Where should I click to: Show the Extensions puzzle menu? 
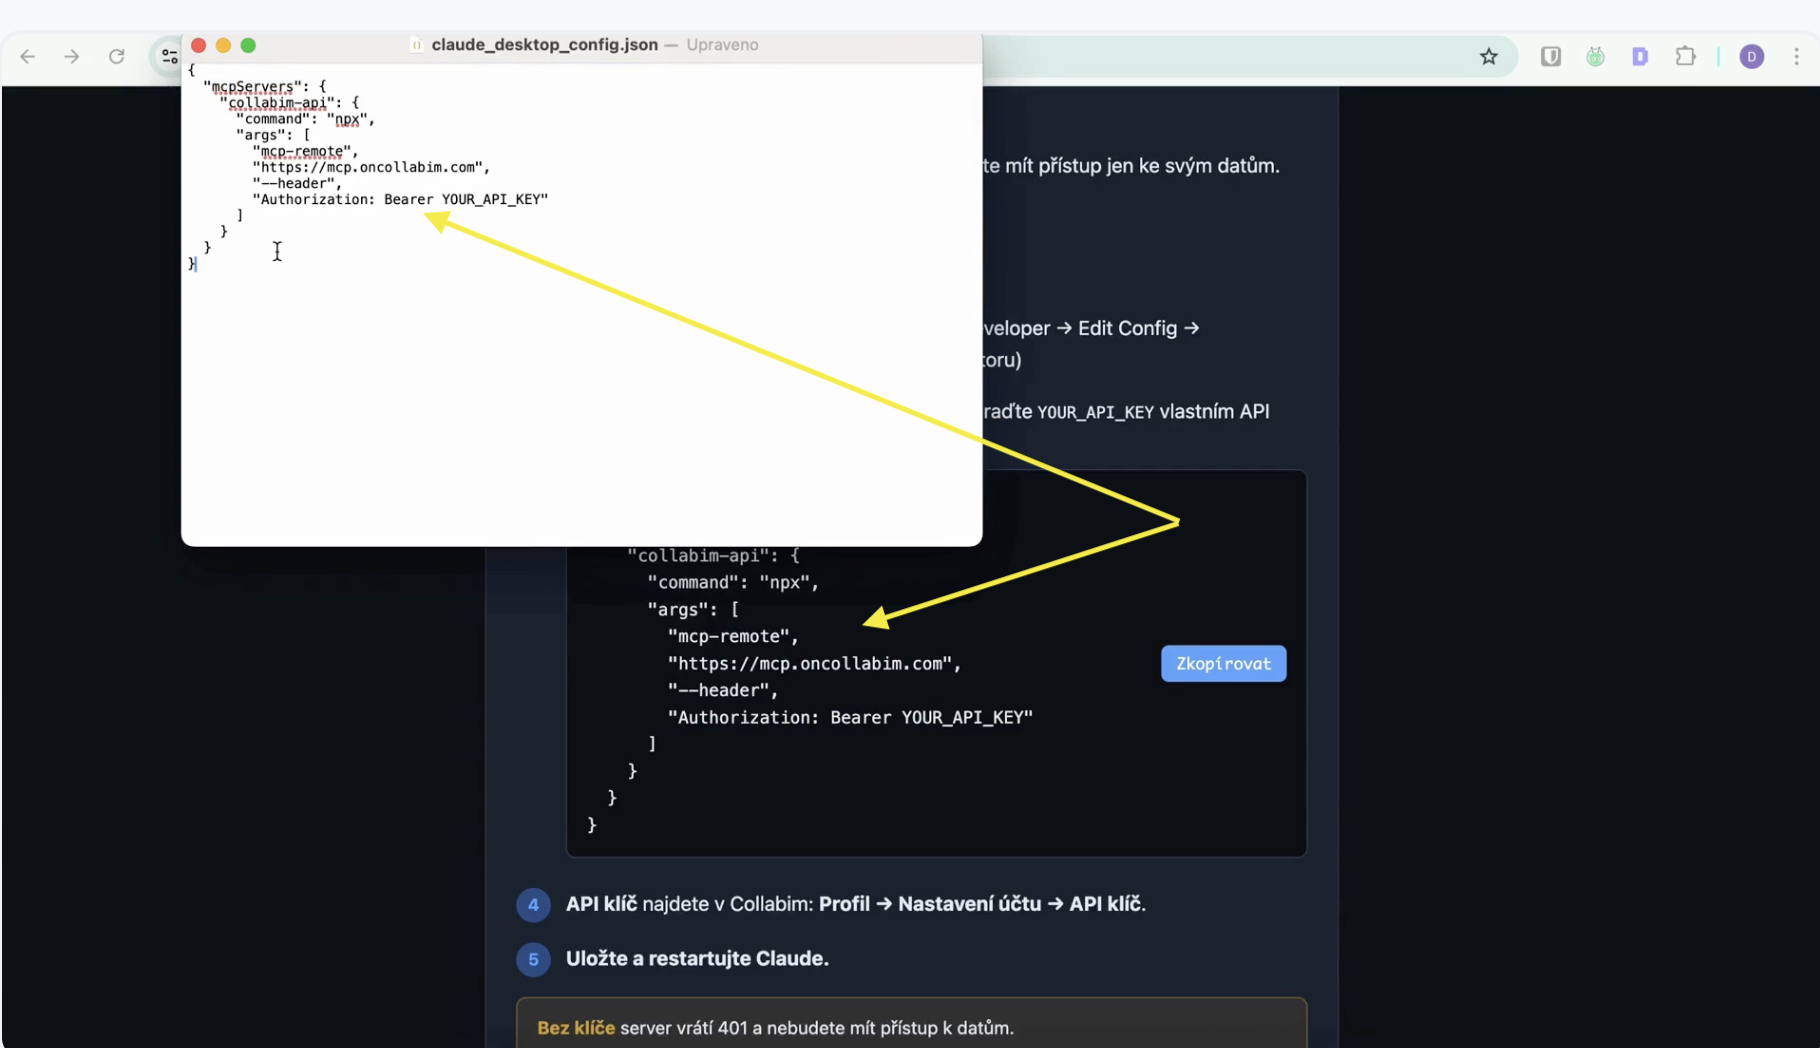click(x=1686, y=57)
